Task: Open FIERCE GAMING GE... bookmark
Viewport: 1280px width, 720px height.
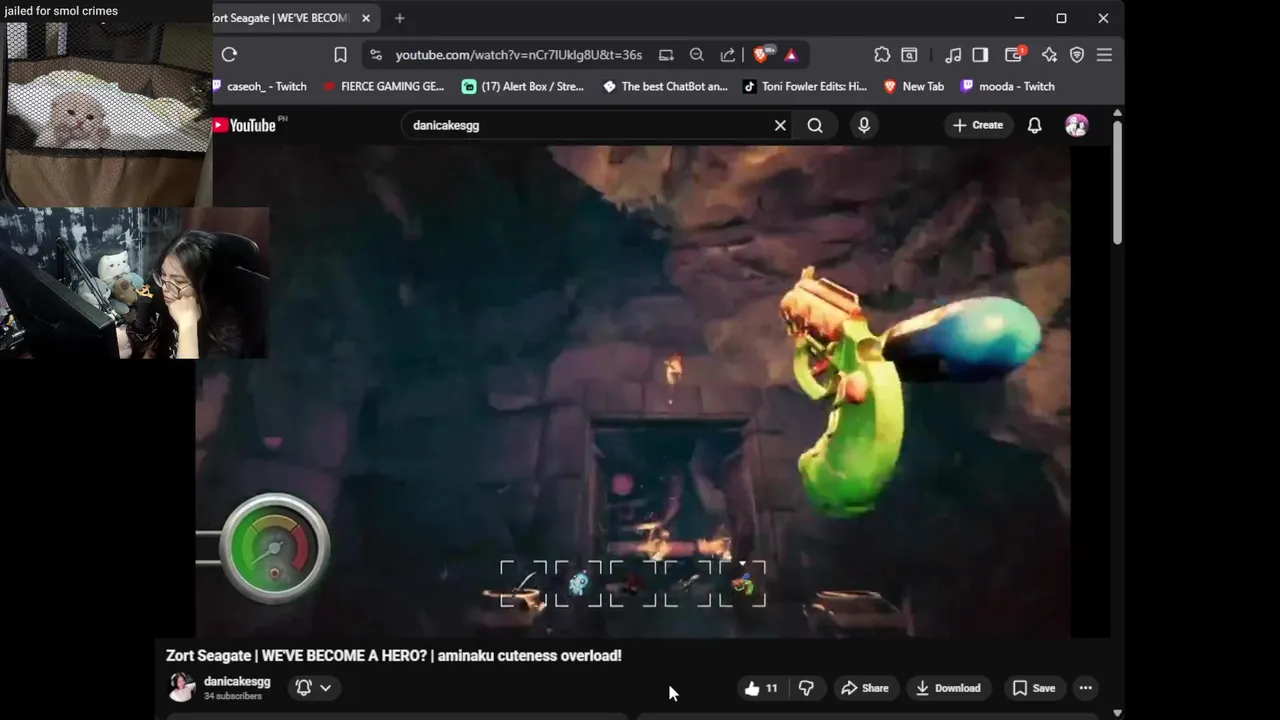Action: pos(384,86)
